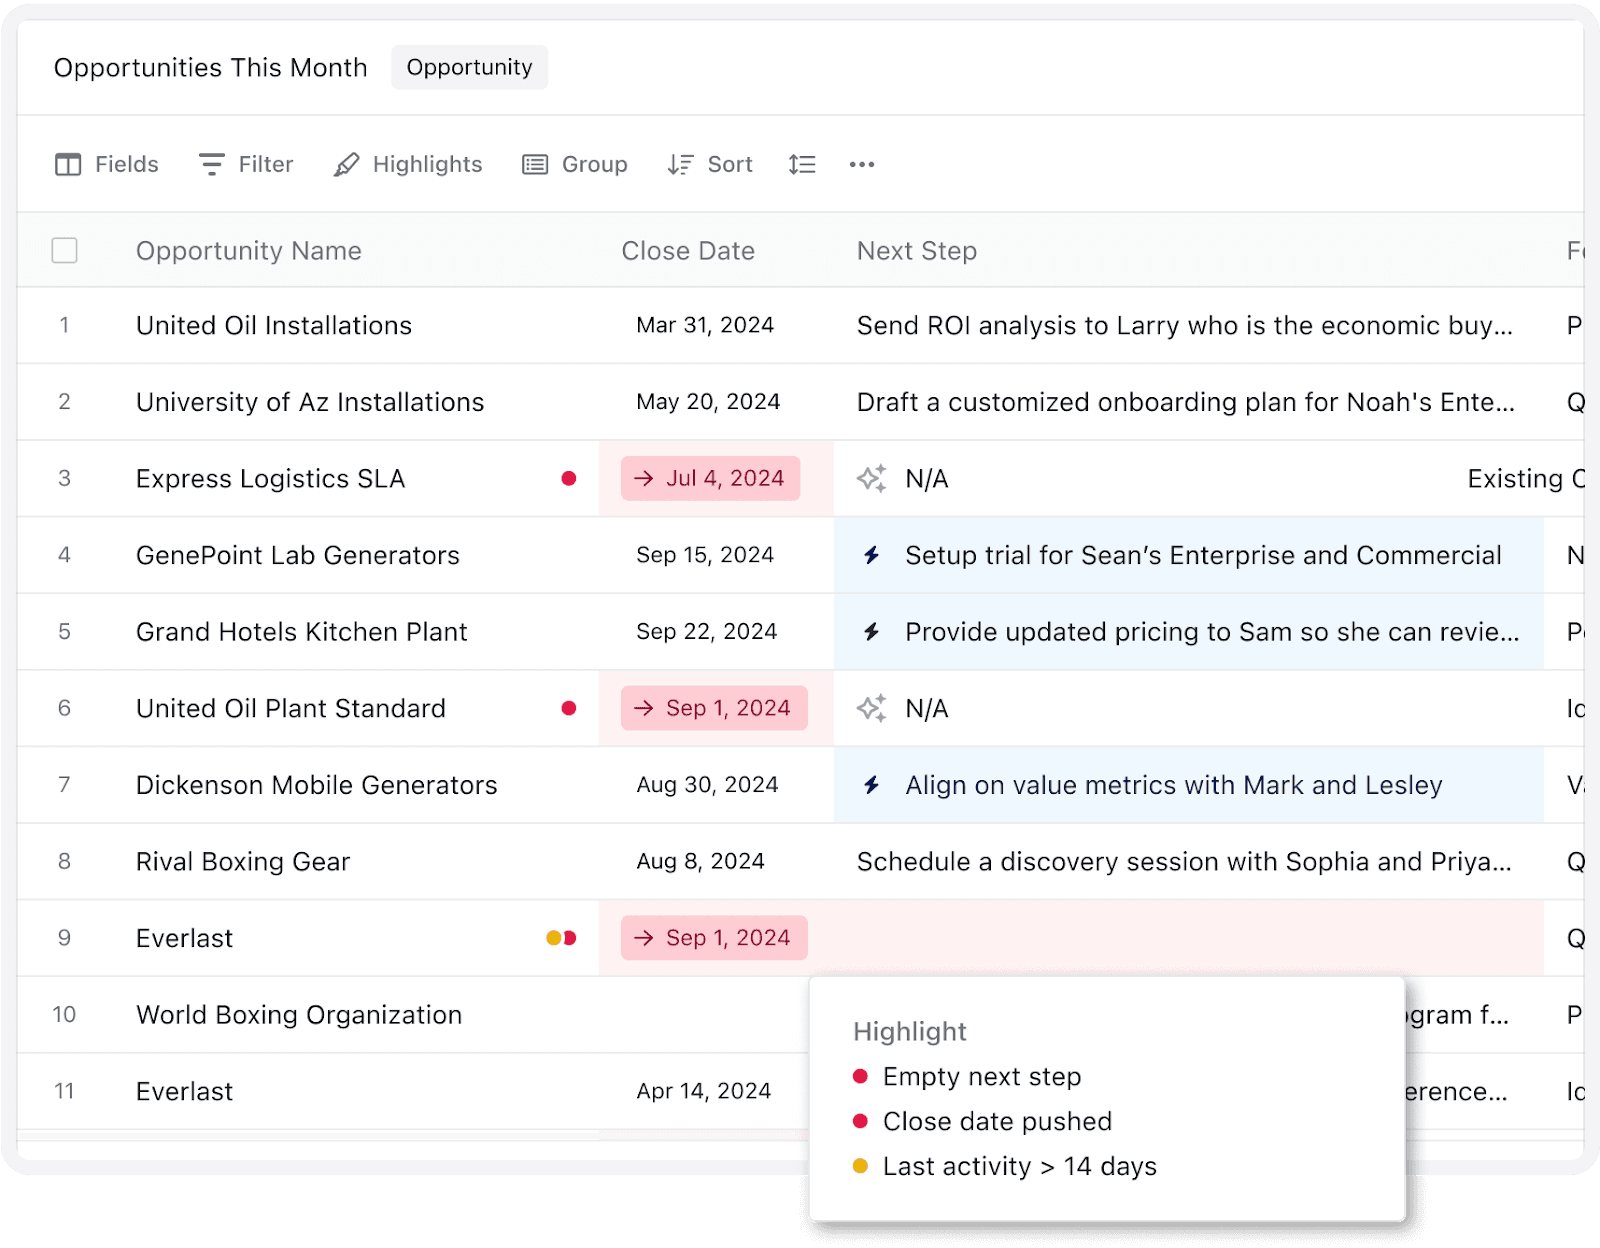Open United Oil Installations opportunity
Screen dimensions: 1600x1248
[274, 325]
